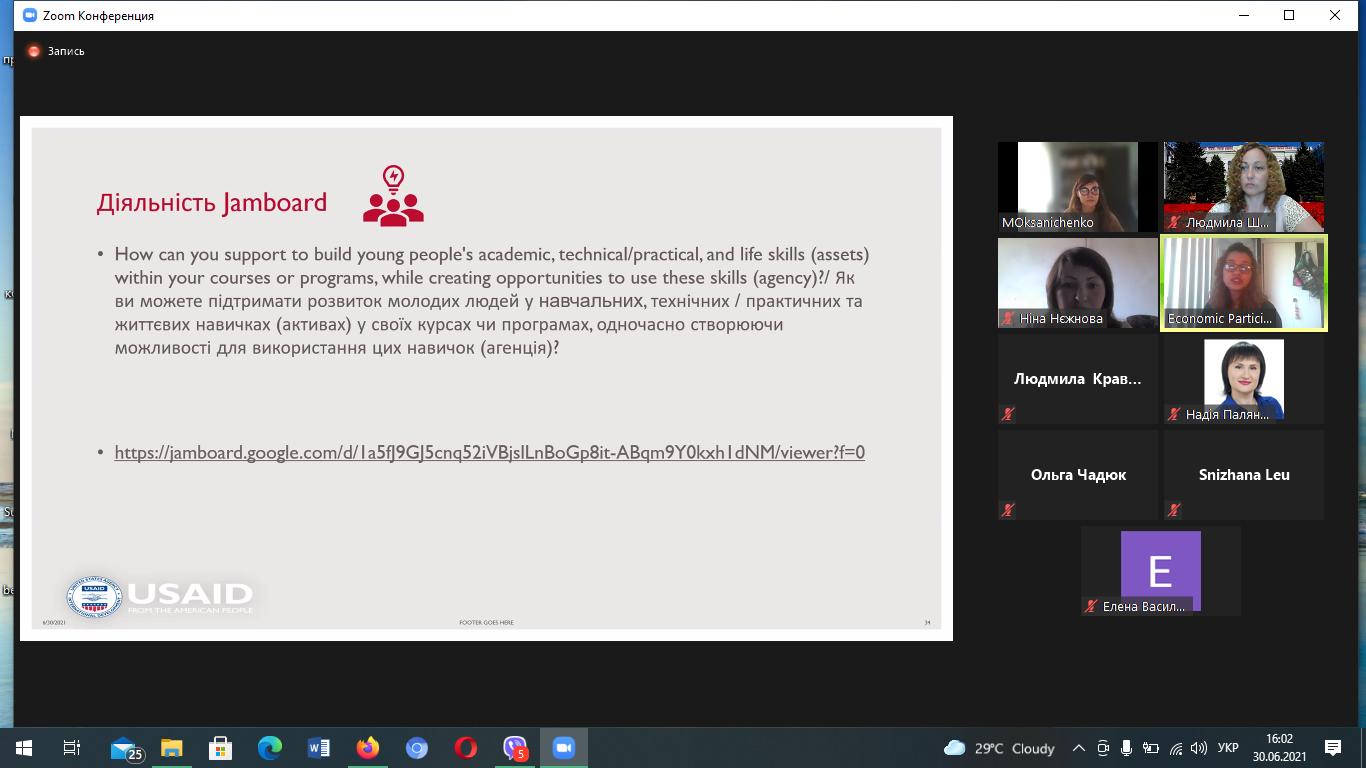Click the muted mic icon beside Надія Палян...

pos(1174,414)
